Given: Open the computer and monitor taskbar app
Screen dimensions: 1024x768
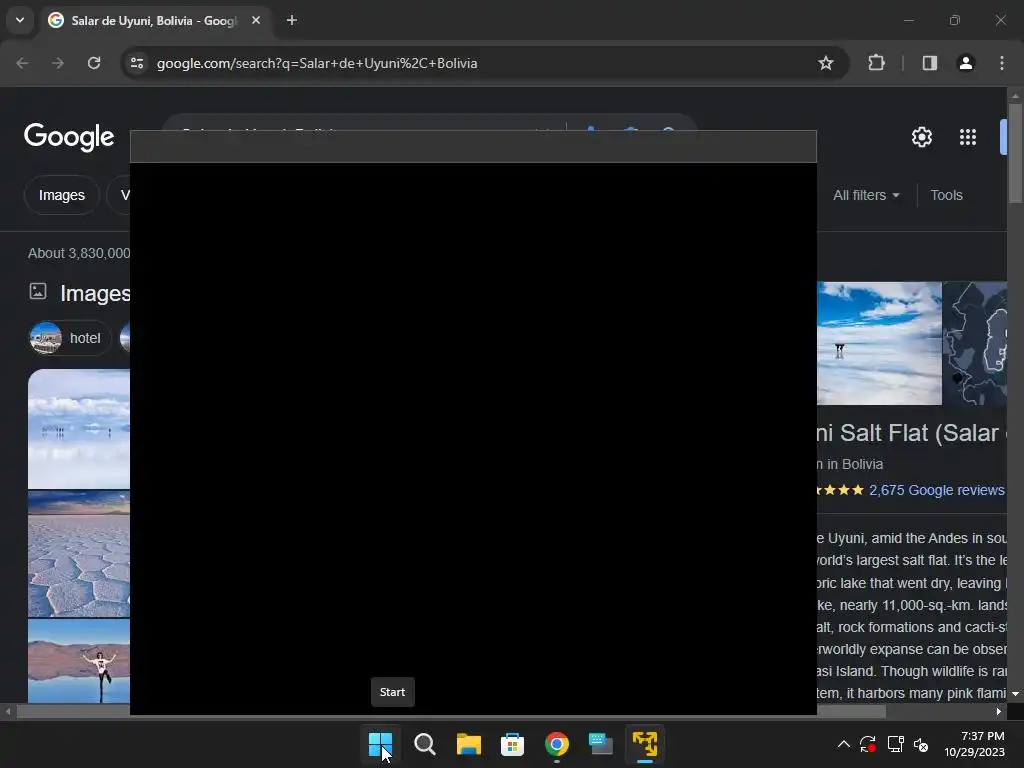Looking at the screenshot, I should click(x=600, y=744).
